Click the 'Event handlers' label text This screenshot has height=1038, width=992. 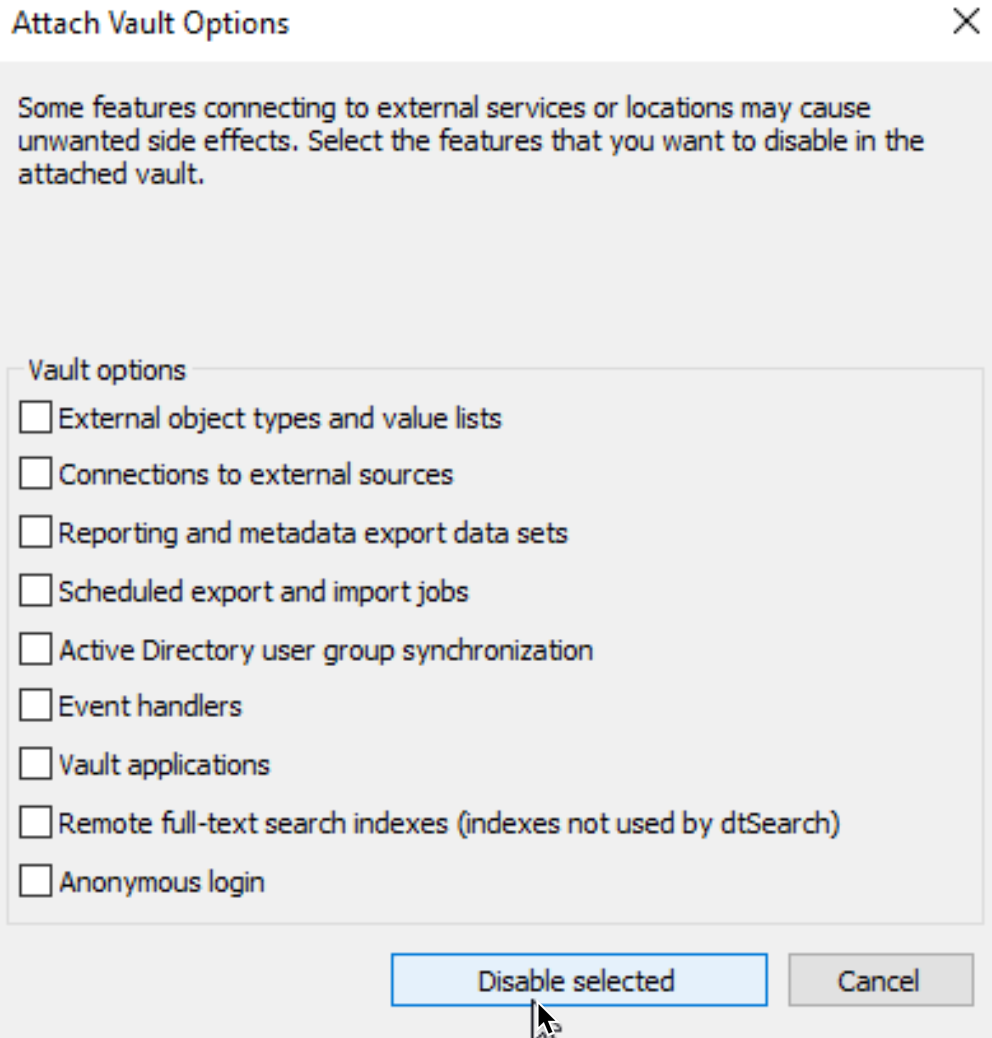pyautogui.click(x=150, y=706)
